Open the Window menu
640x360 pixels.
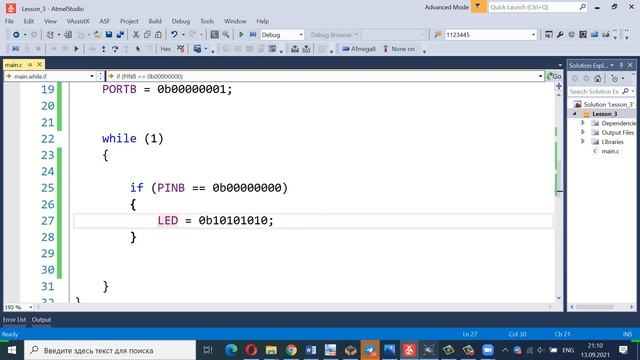235,21
